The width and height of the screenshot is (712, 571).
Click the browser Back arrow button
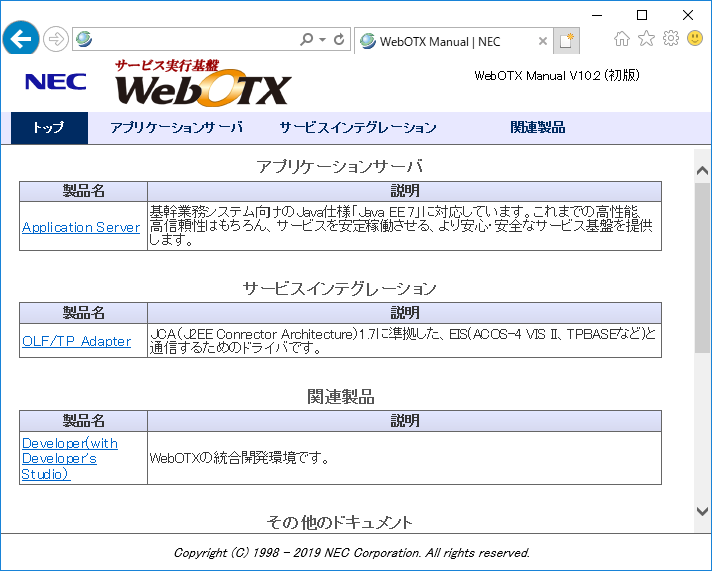[21, 39]
